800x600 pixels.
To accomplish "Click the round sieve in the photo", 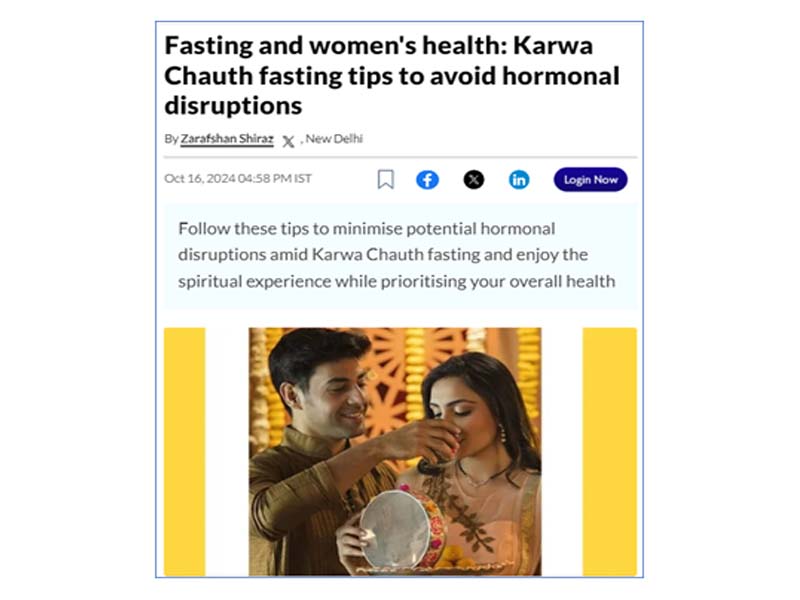I will (x=396, y=529).
